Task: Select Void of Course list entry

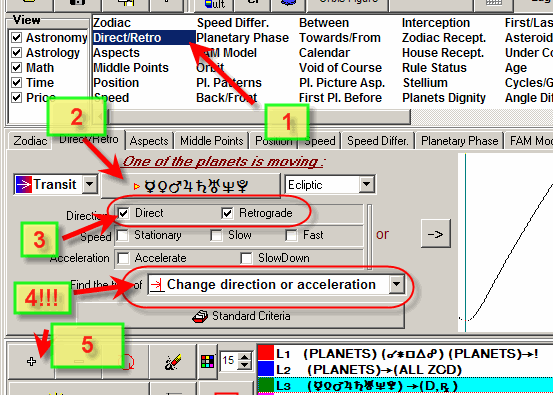Action: [x=340, y=68]
